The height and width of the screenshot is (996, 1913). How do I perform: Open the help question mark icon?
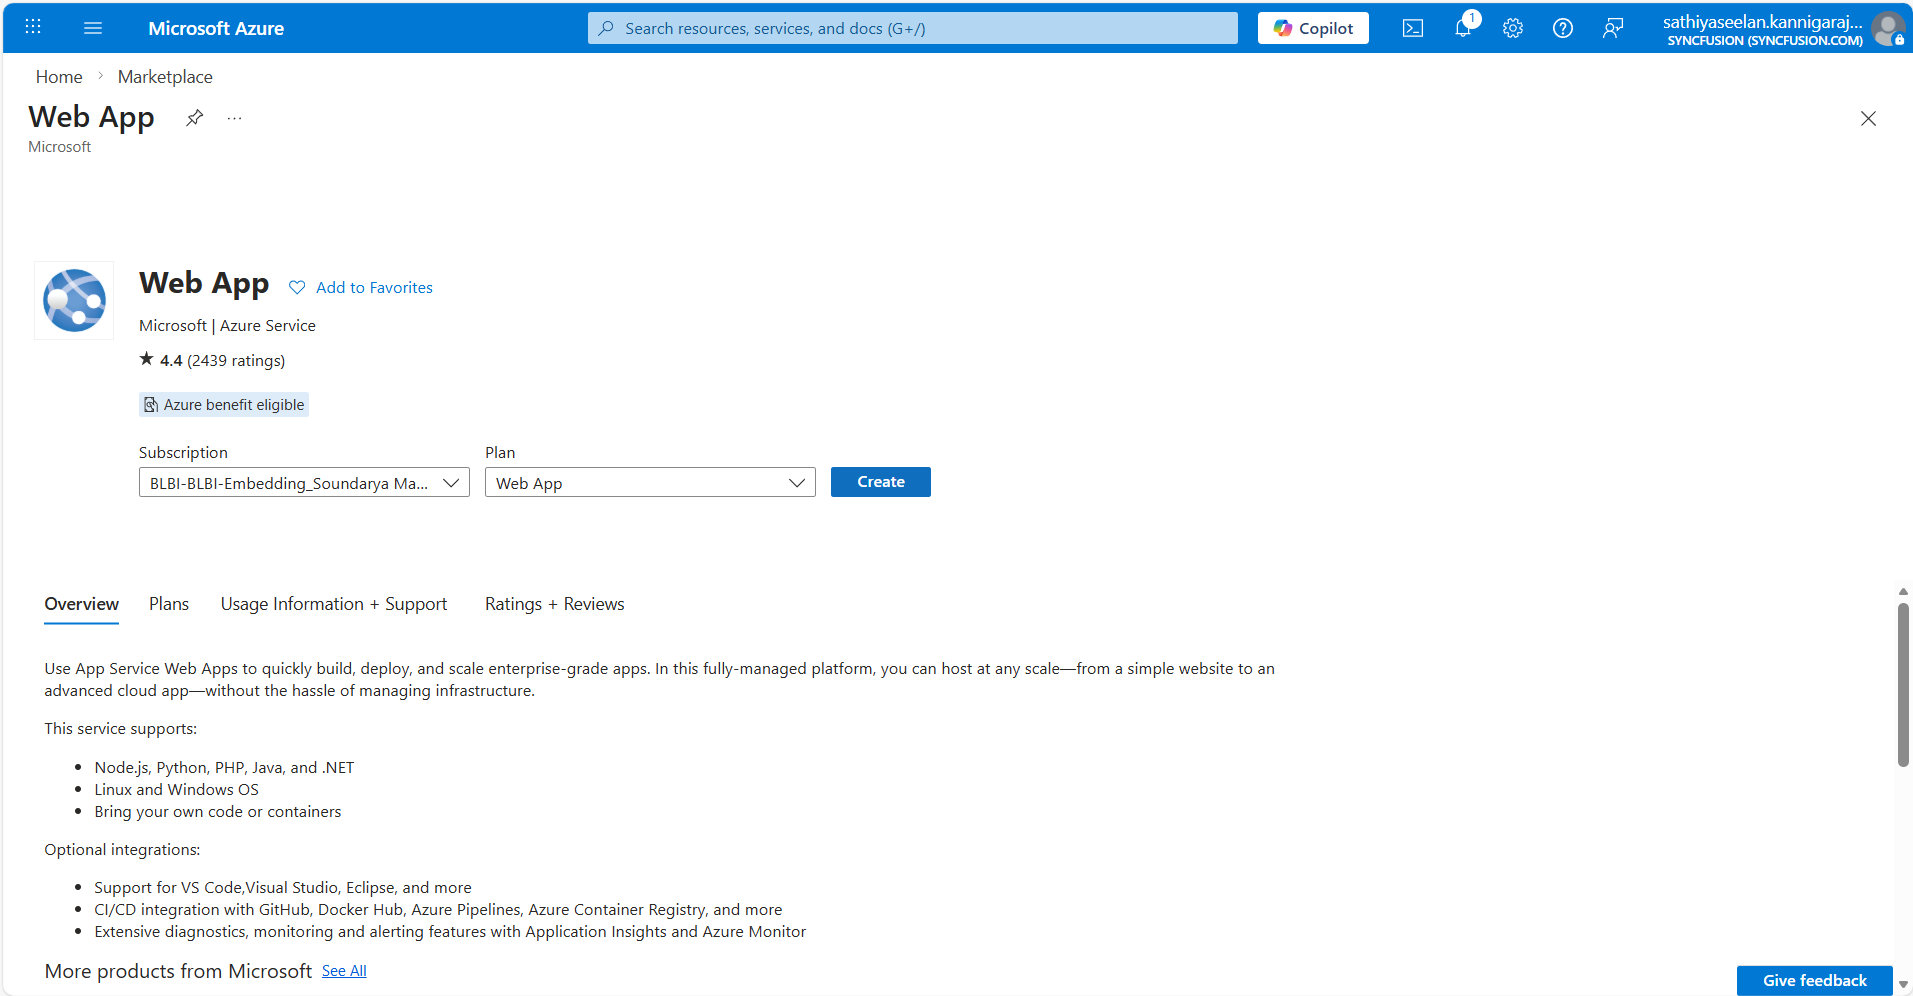click(1563, 28)
